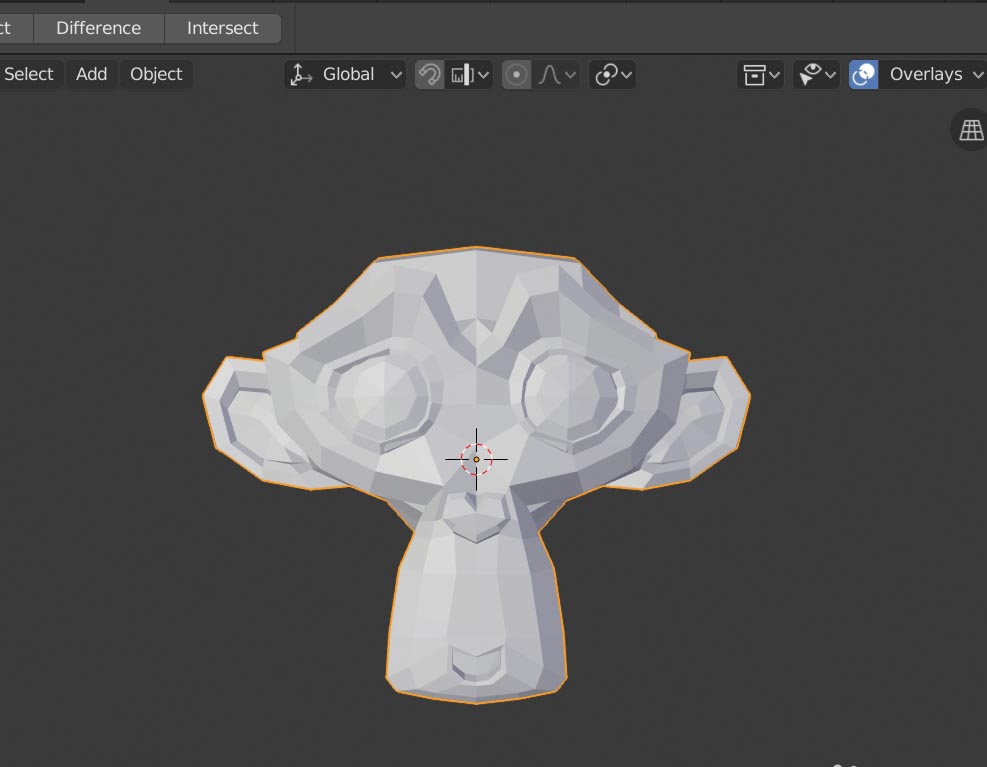Choose the Intersect boolean operation
Viewport: 987px width, 767px height.
tap(222, 27)
